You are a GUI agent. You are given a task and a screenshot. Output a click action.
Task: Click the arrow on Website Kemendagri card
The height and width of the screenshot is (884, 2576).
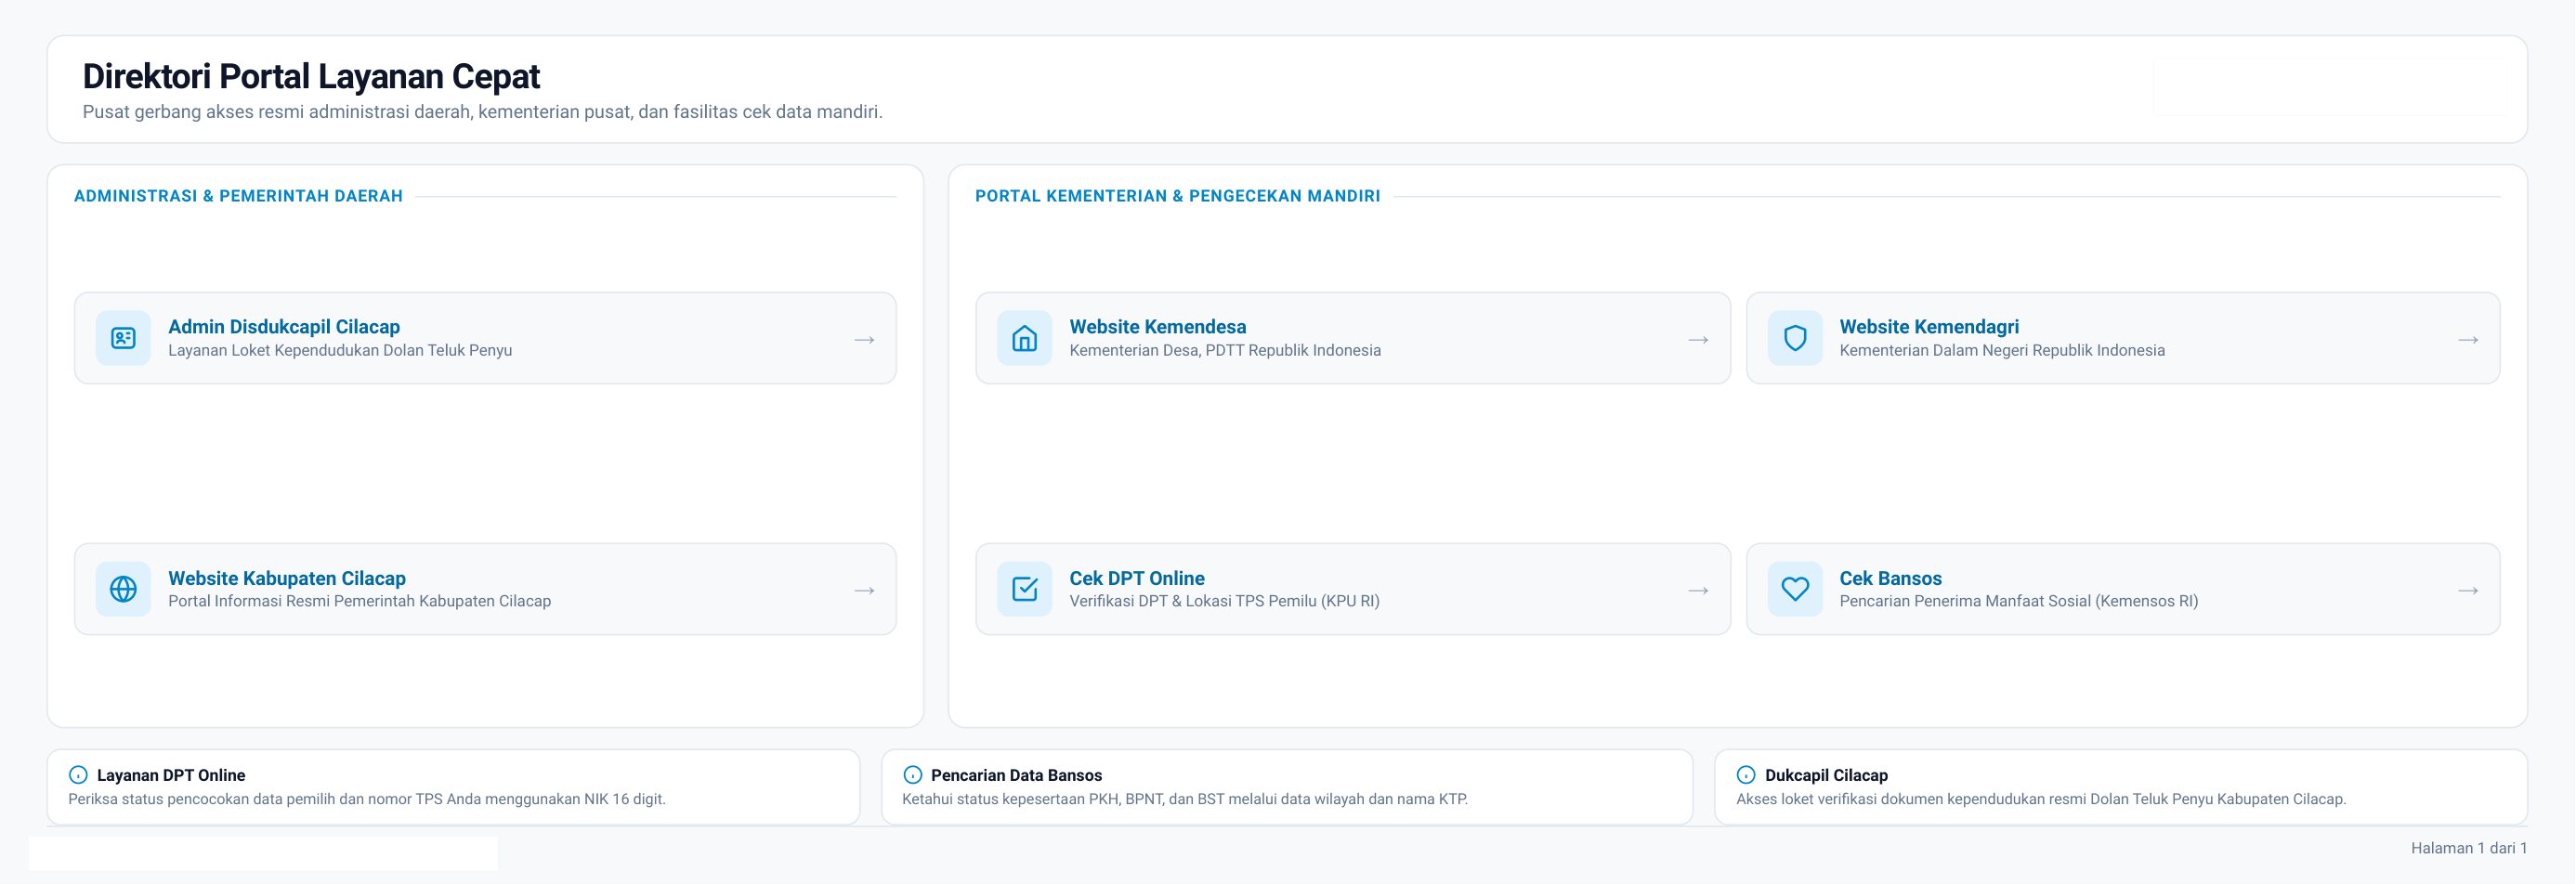pyautogui.click(x=2468, y=340)
